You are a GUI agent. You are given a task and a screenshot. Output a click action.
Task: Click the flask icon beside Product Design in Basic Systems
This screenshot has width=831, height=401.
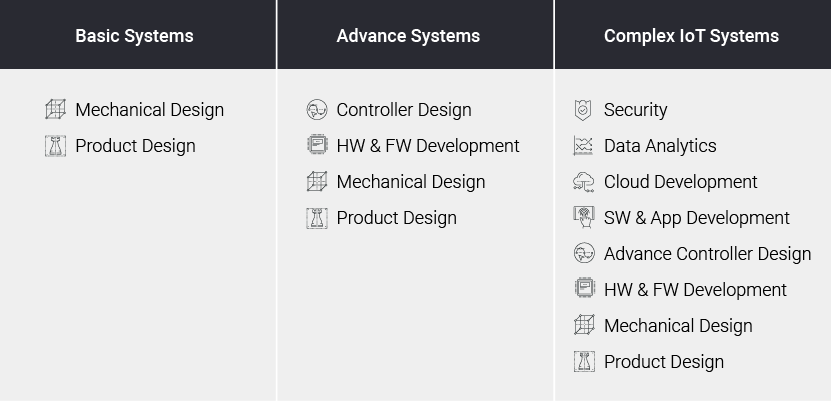click(x=55, y=146)
